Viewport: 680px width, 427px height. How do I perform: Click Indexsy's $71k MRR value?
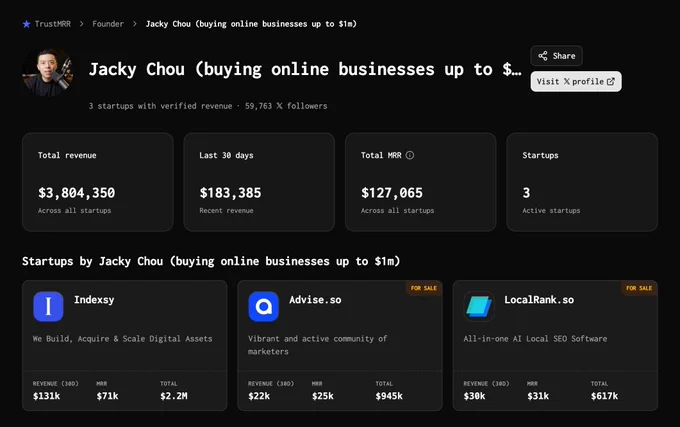[x=108, y=396]
